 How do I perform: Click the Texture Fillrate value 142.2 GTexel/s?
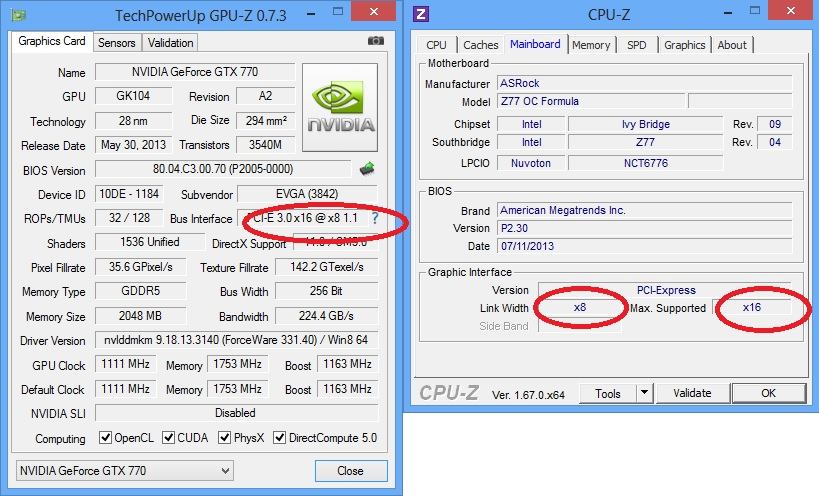coord(326,267)
